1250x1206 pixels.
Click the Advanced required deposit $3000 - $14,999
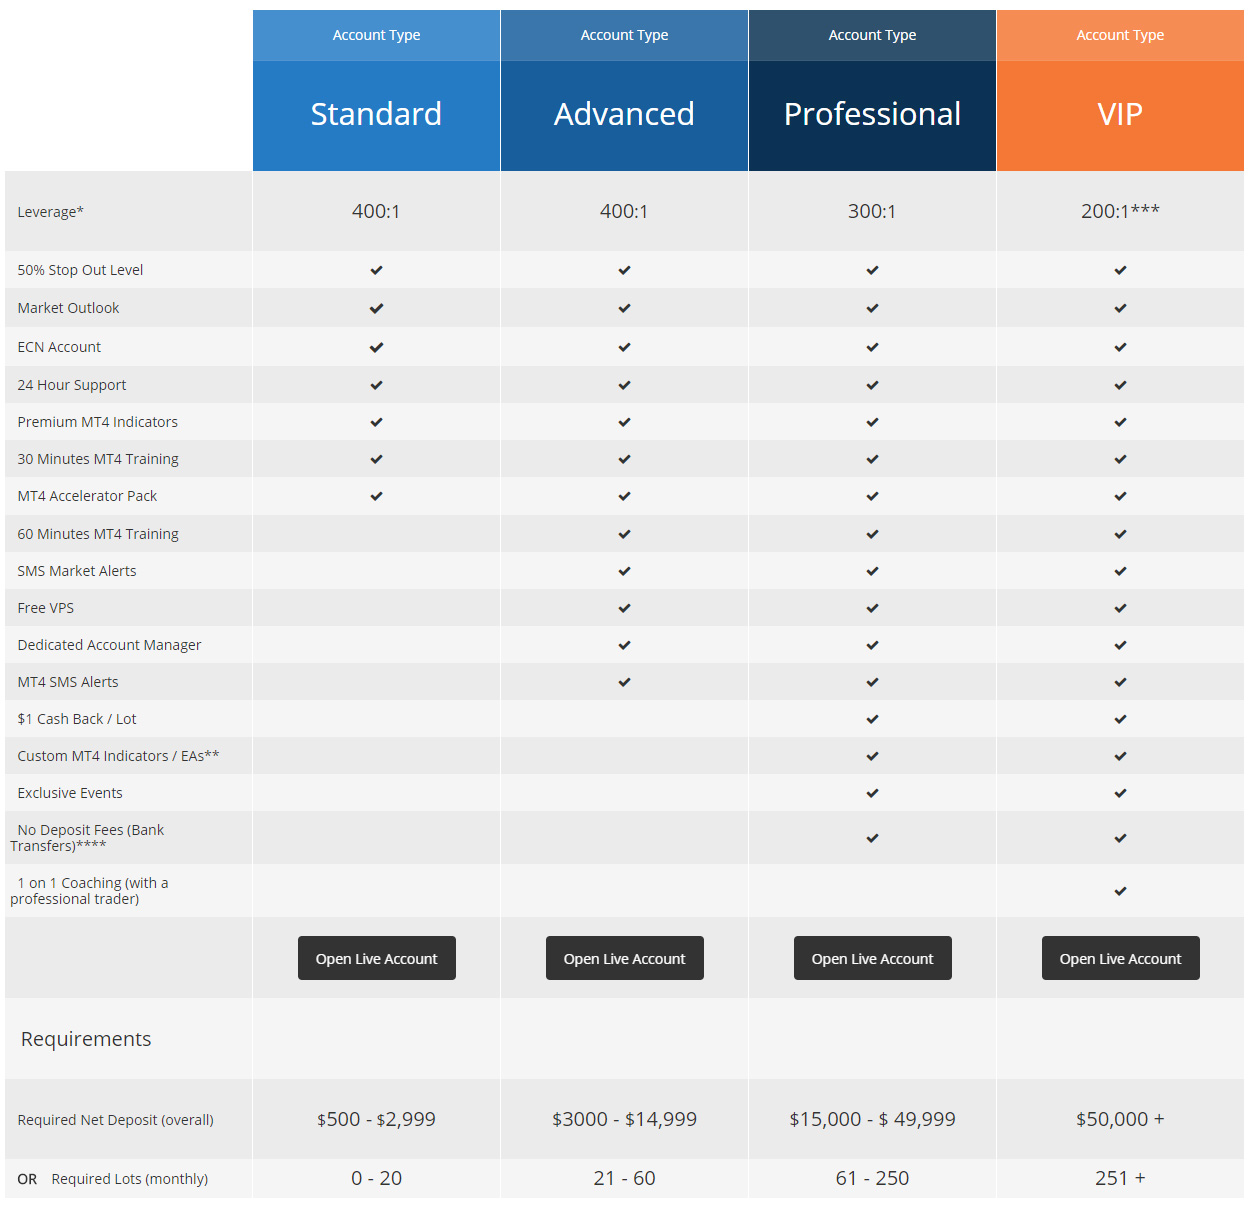pos(624,1119)
